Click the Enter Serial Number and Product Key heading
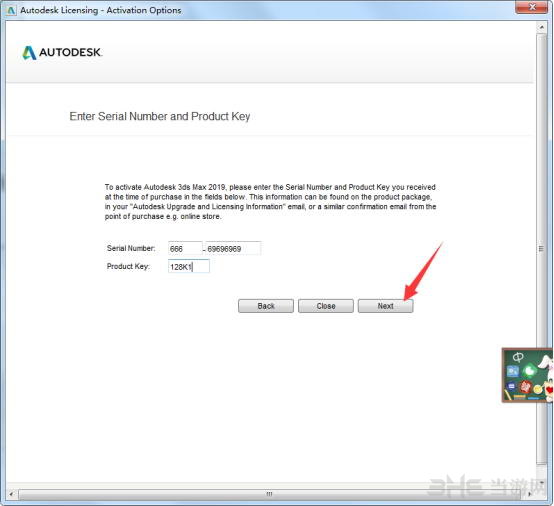Viewport: 554px width, 506px height. point(160,116)
